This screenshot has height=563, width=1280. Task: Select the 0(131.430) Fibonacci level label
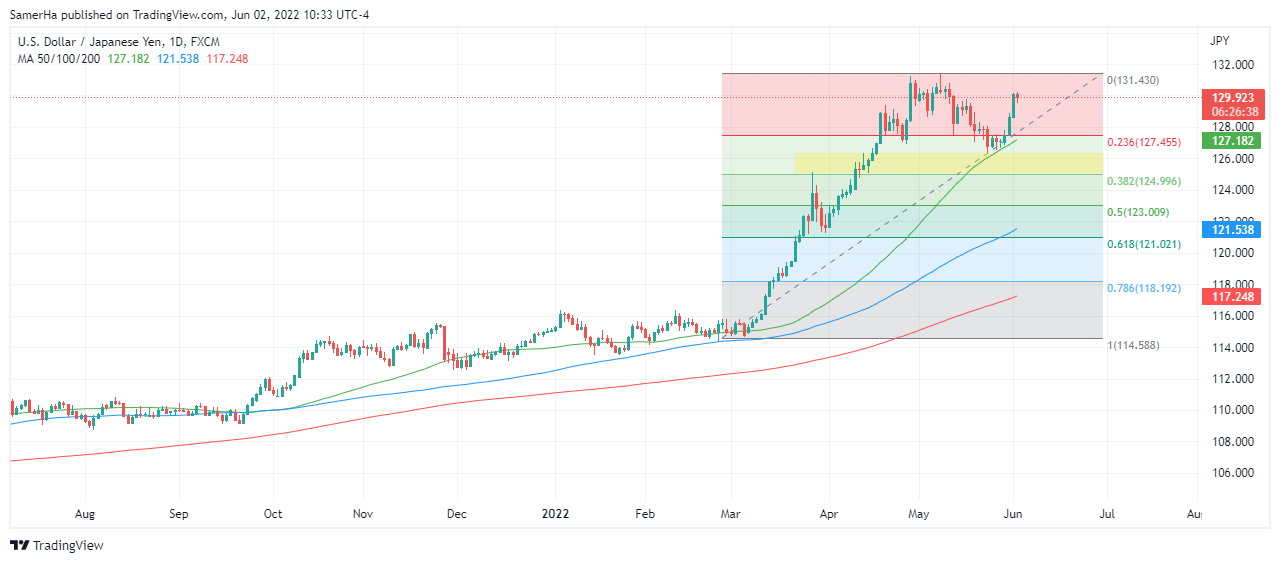click(x=1132, y=80)
